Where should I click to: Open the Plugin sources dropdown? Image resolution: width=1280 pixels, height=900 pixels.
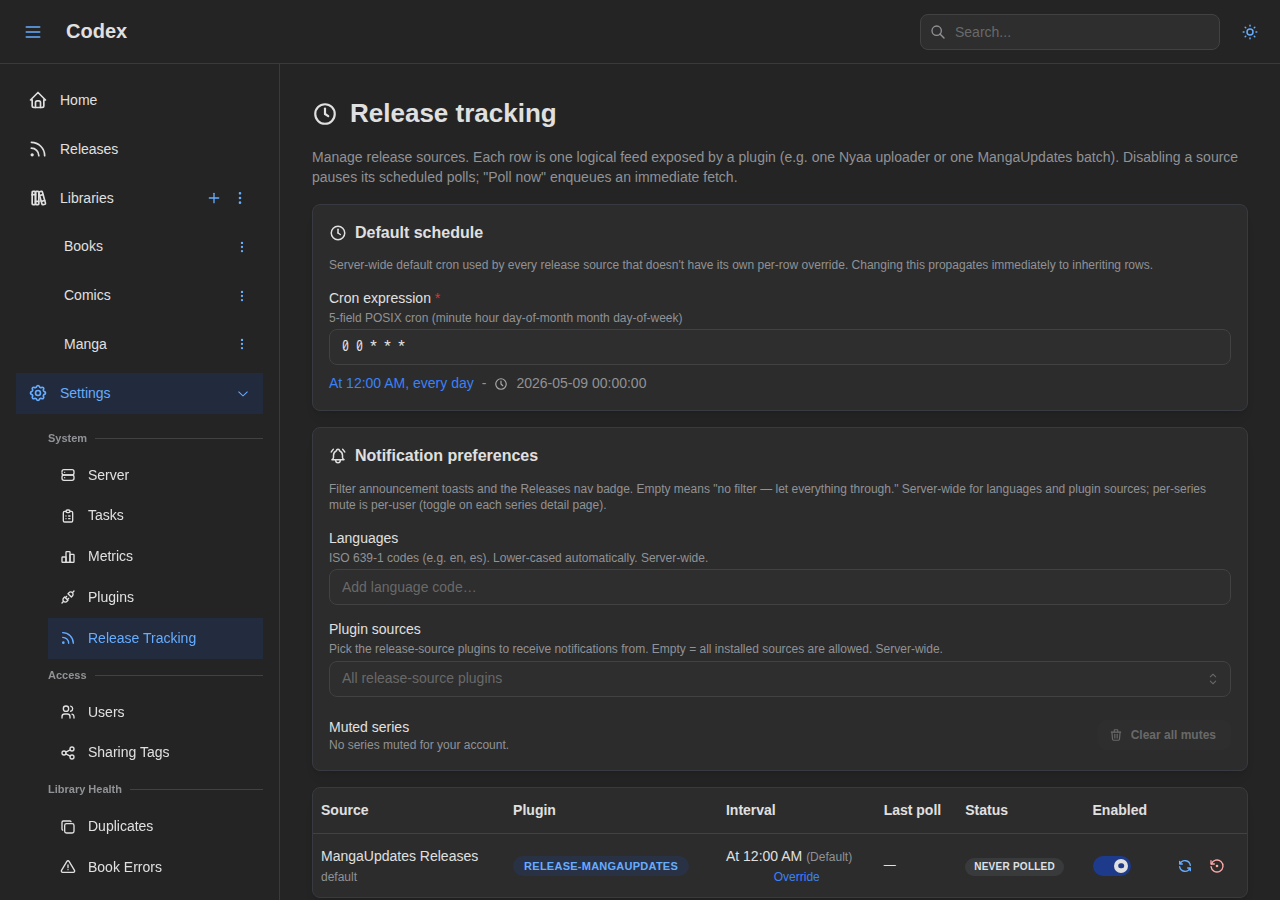(x=780, y=679)
